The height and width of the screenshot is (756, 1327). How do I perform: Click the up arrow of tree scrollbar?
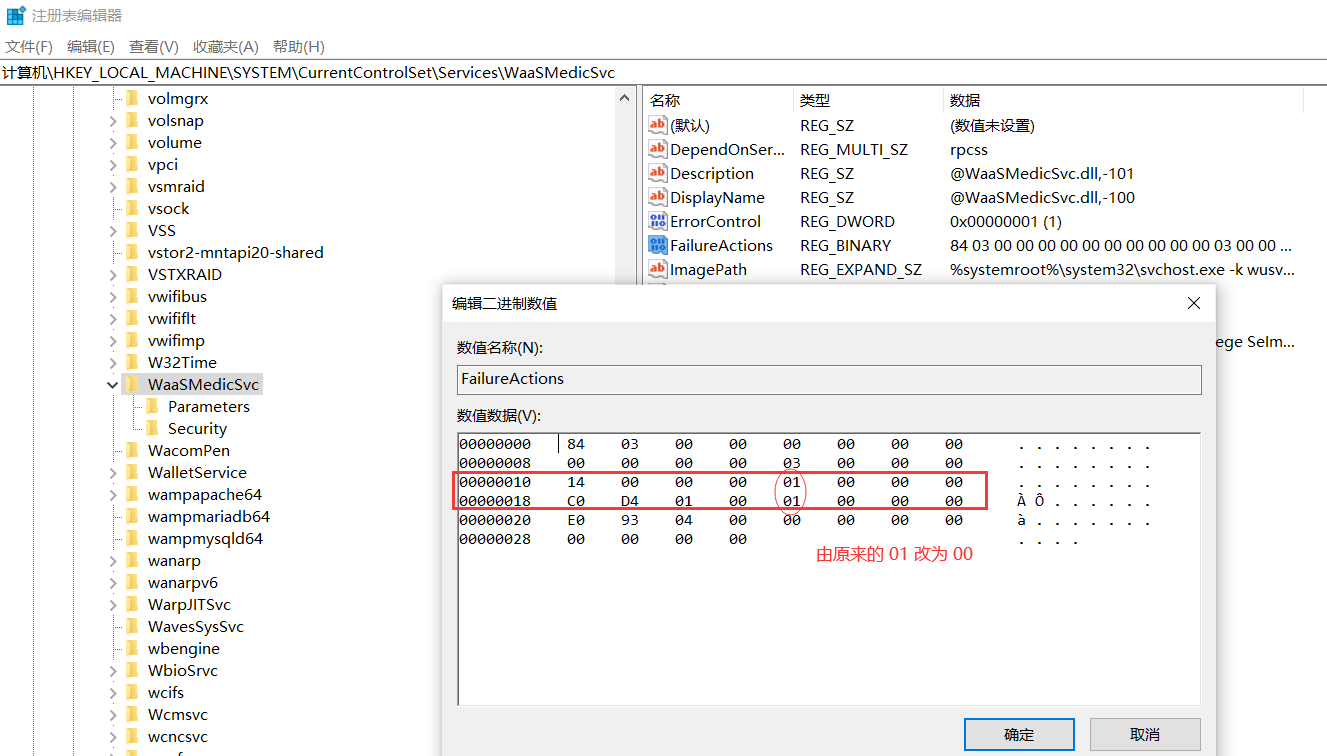pos(626,99)
